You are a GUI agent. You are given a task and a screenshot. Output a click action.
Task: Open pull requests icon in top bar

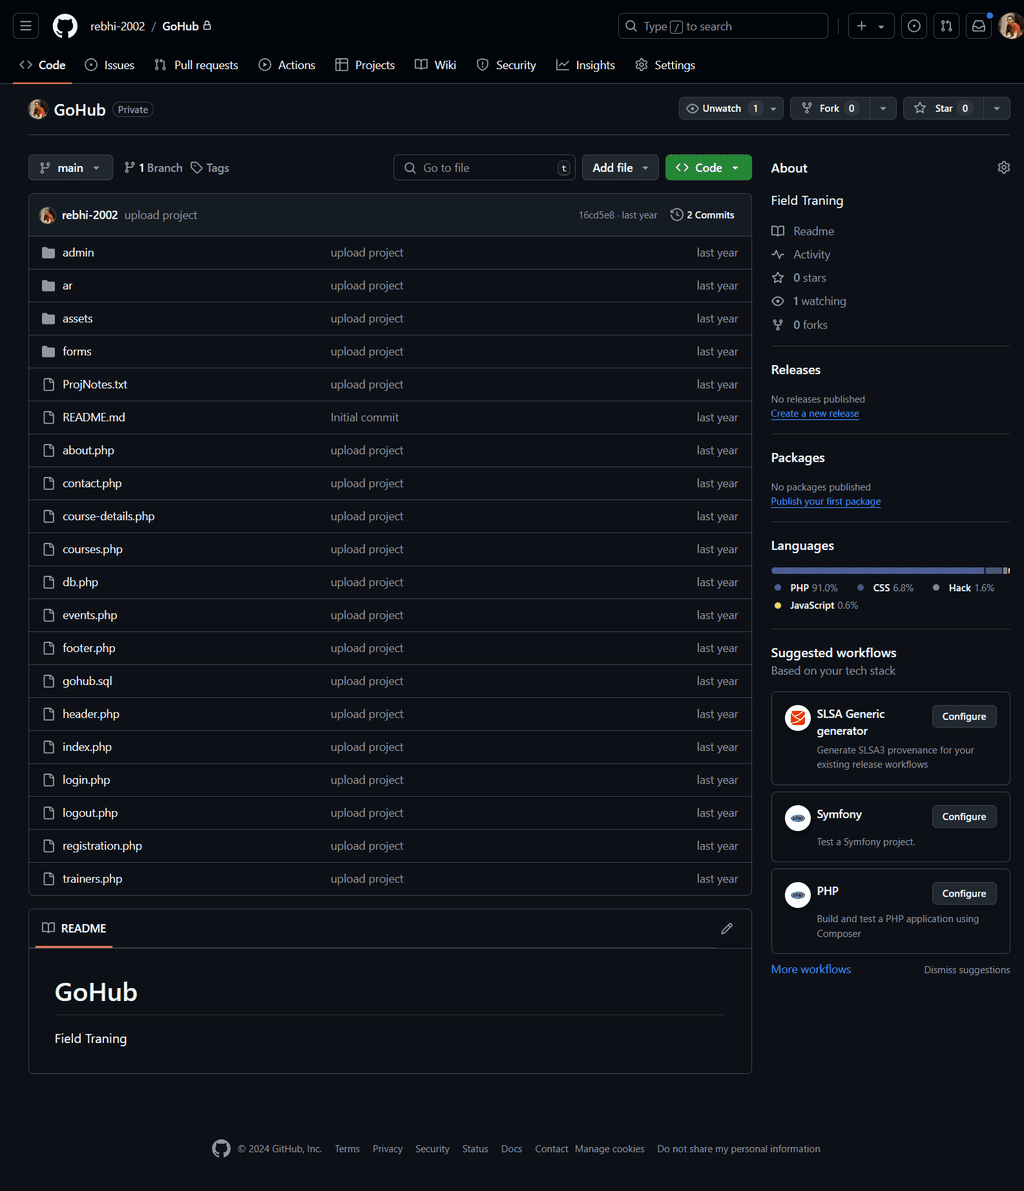click(x=947, y=26)
